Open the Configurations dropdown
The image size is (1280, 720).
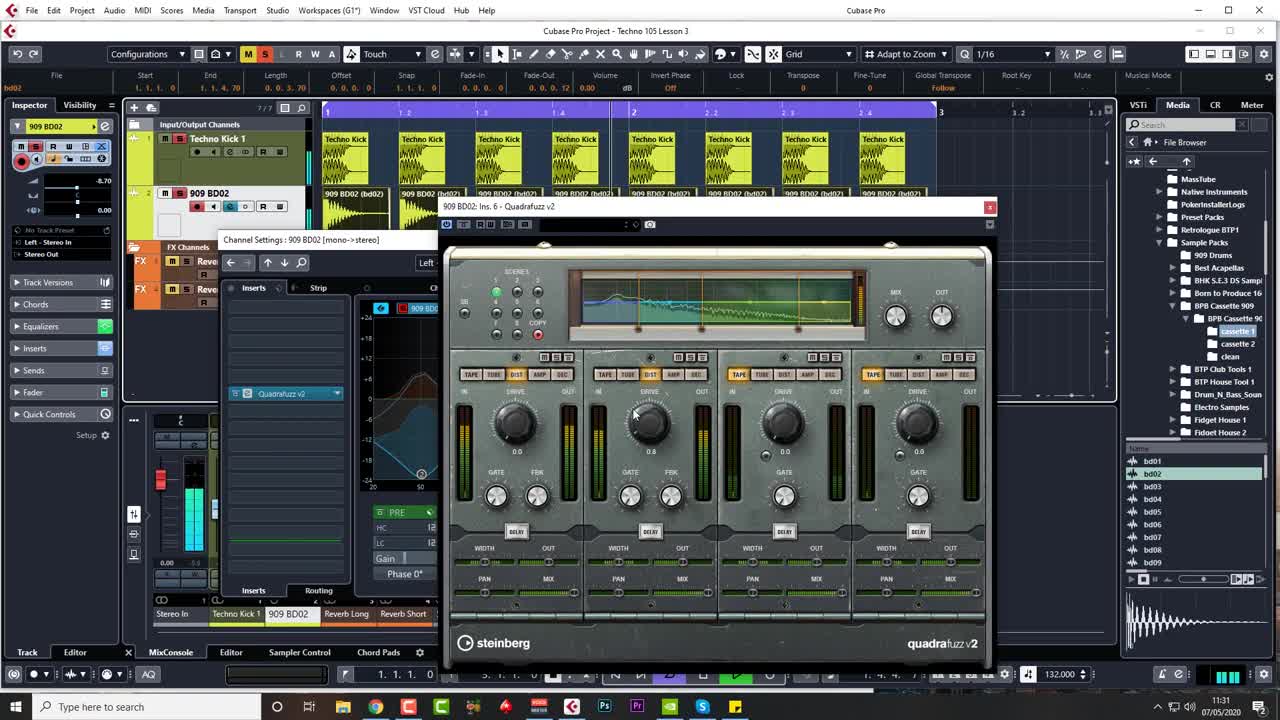tap(148, 54)
